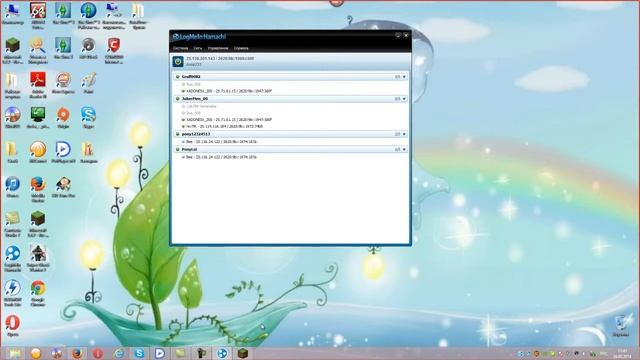Open the Управление menu in Hamachi
The width and height of the screenshot is (640, 360).
click(218, 48)
